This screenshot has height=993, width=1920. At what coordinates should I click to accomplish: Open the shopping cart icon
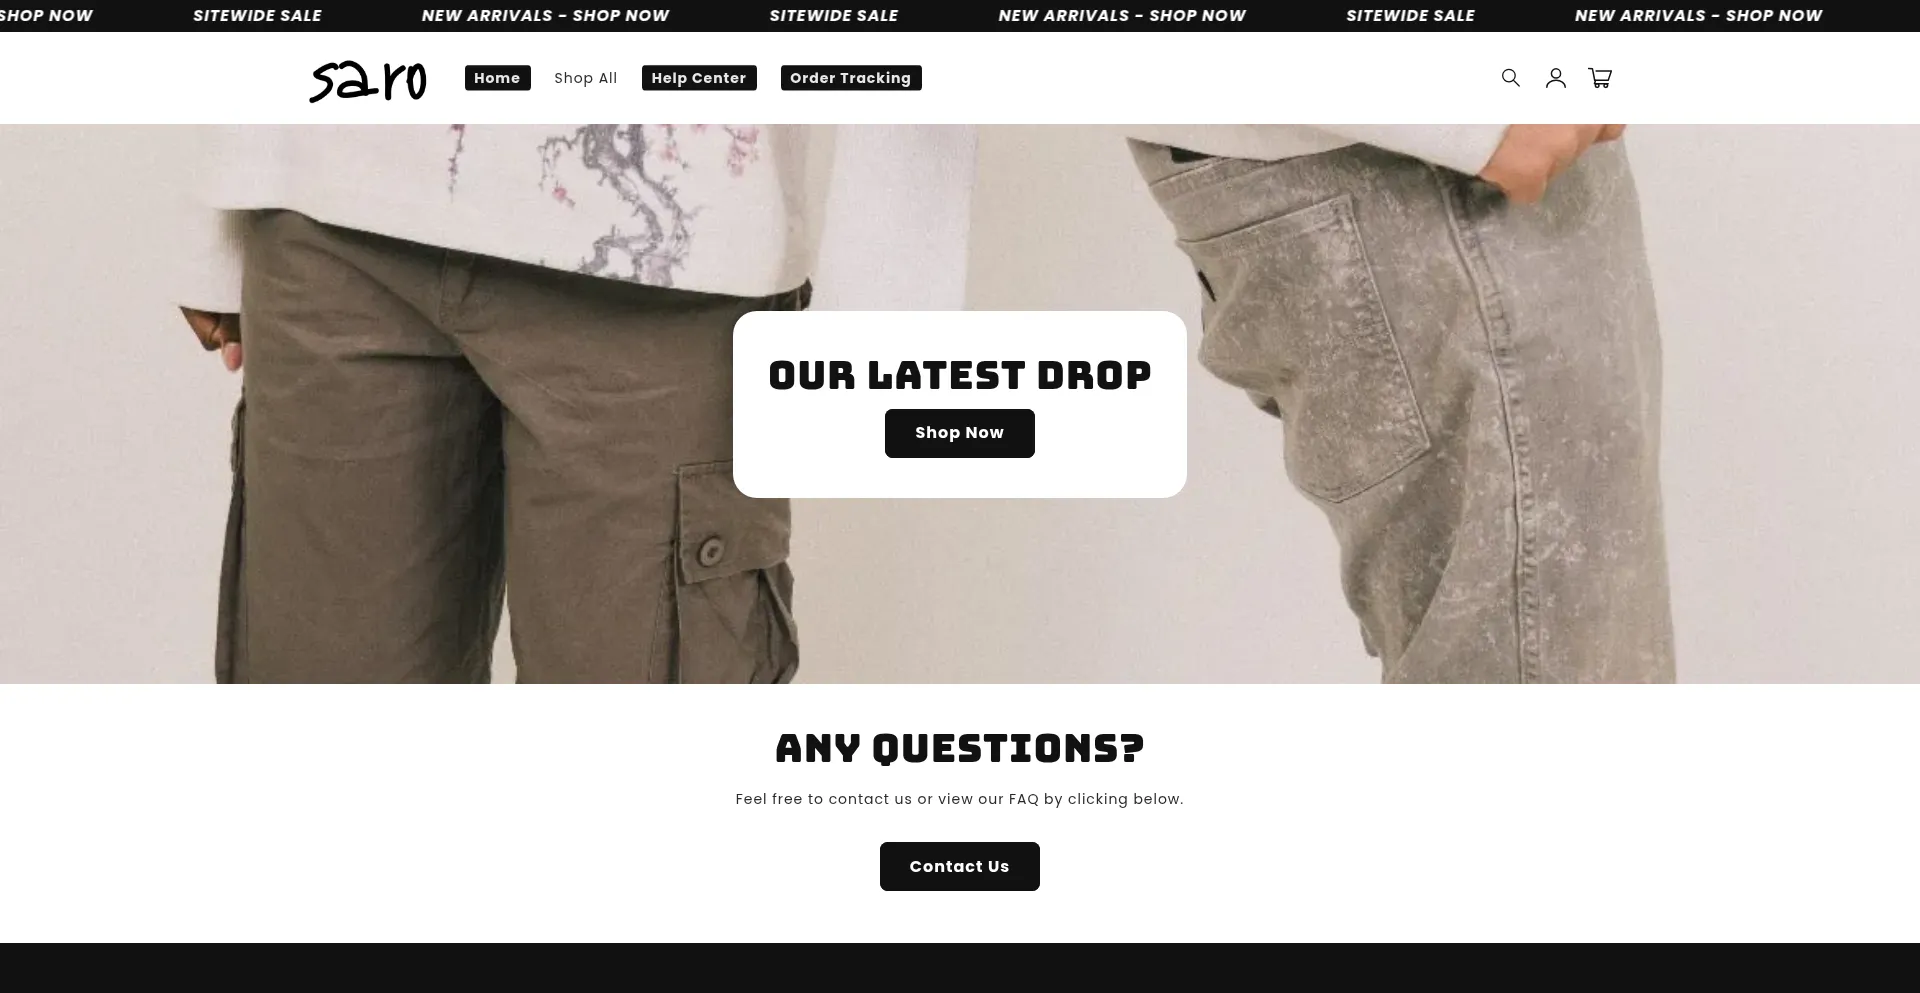1600,78
